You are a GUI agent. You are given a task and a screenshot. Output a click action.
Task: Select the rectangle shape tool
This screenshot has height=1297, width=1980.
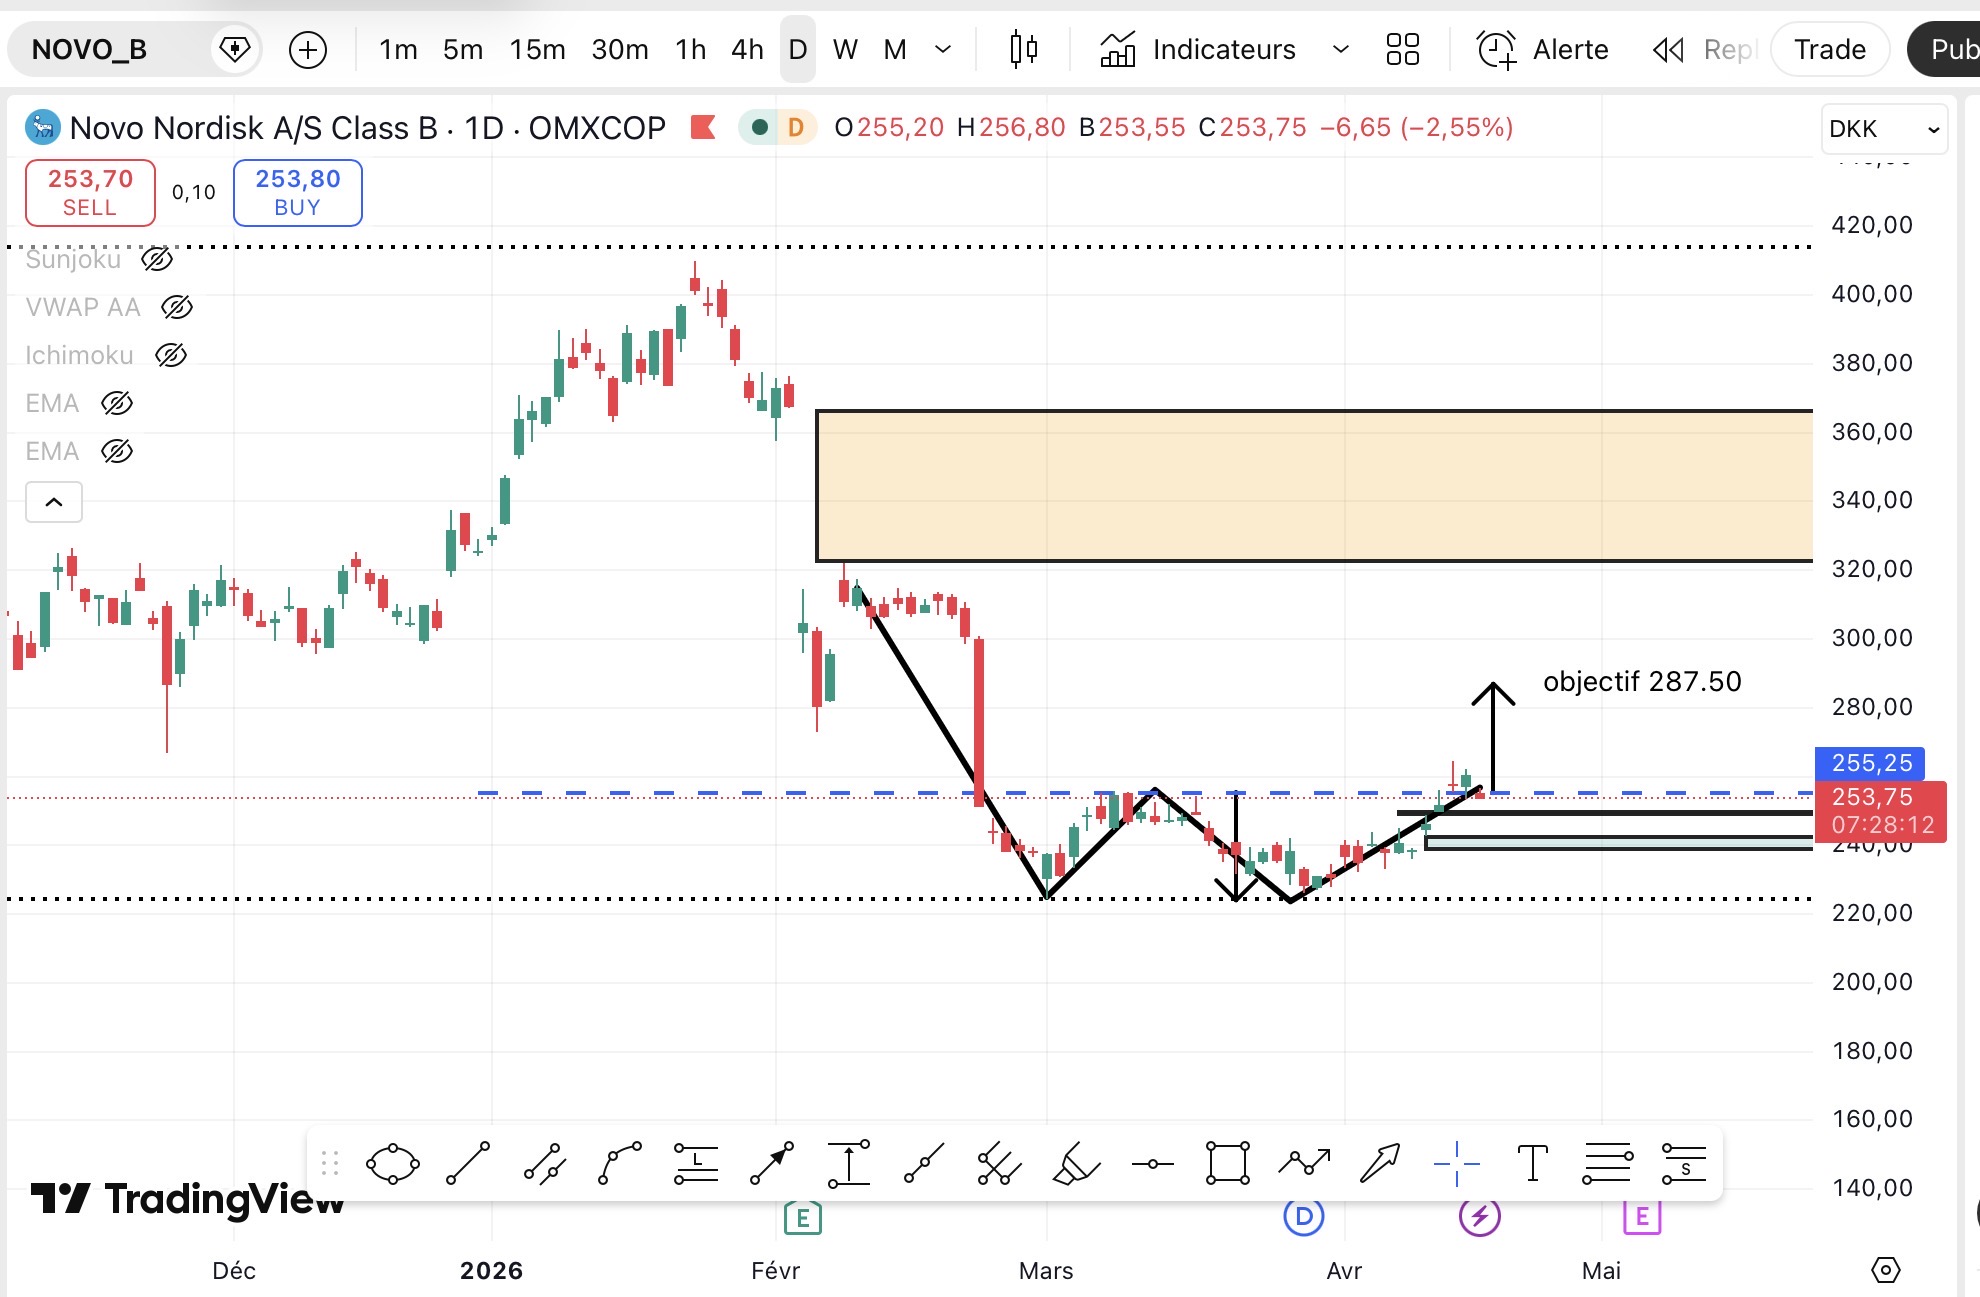(1228, 1164)
